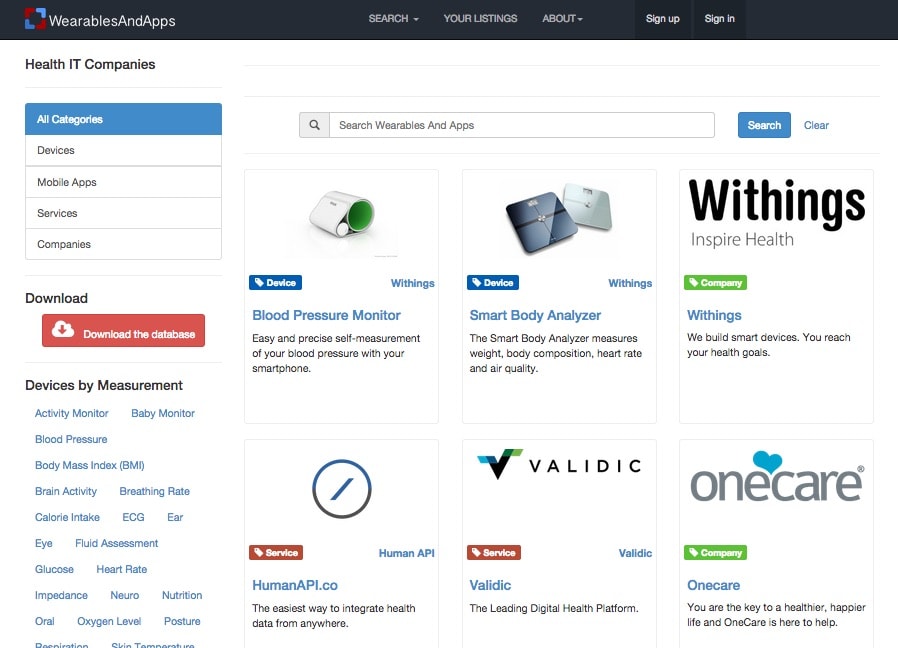Screen dimensions: 898x648
Task: Click the Blood Pressure Monitor description text
Action: coord(336,354)
